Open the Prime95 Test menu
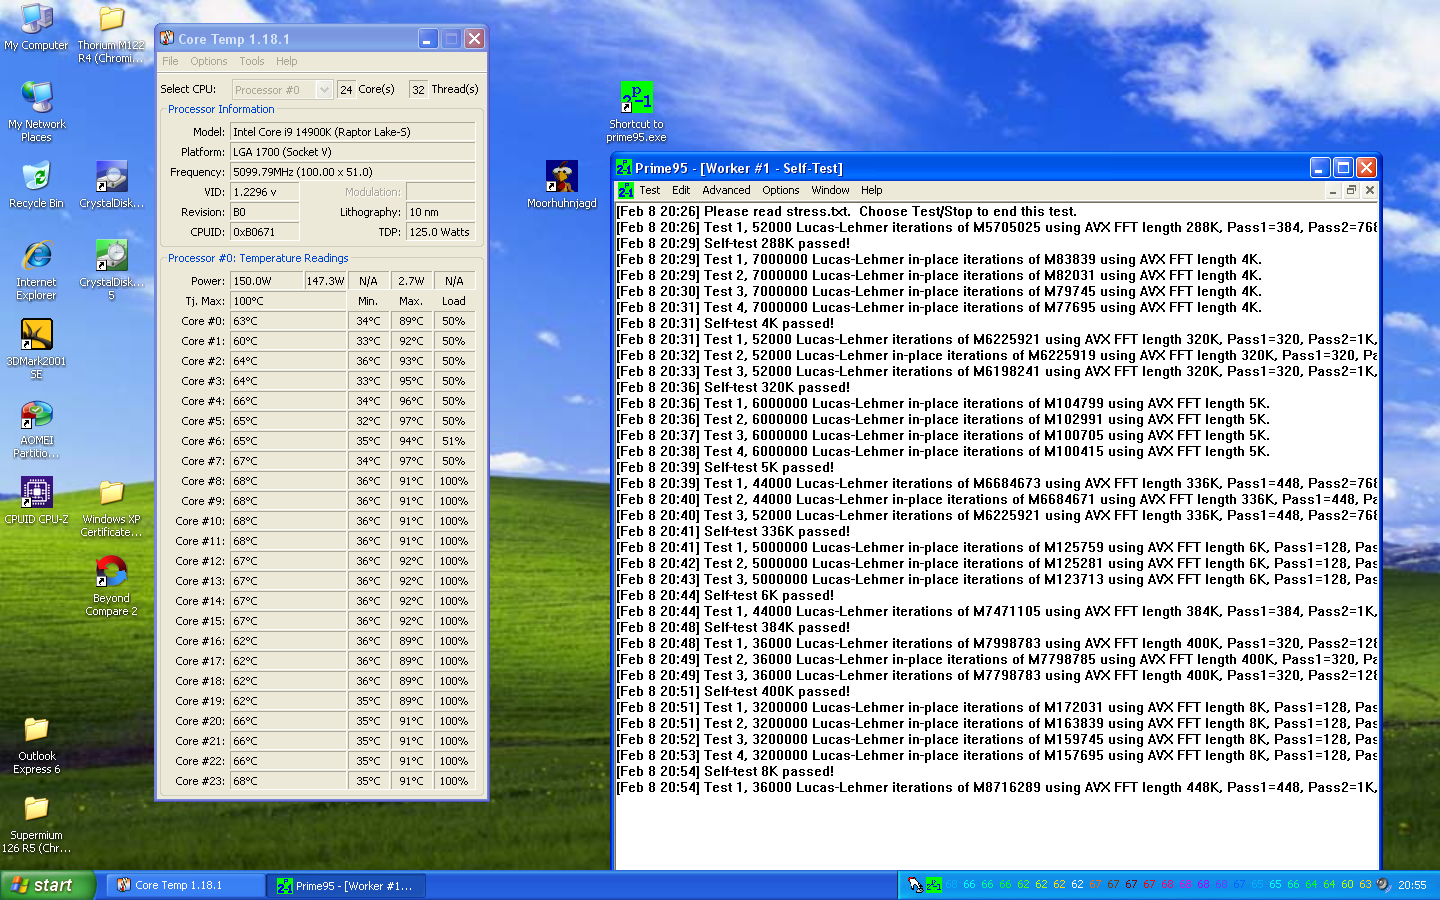Viewport: 1440px width, 900px height. click(x=649, y=190)
